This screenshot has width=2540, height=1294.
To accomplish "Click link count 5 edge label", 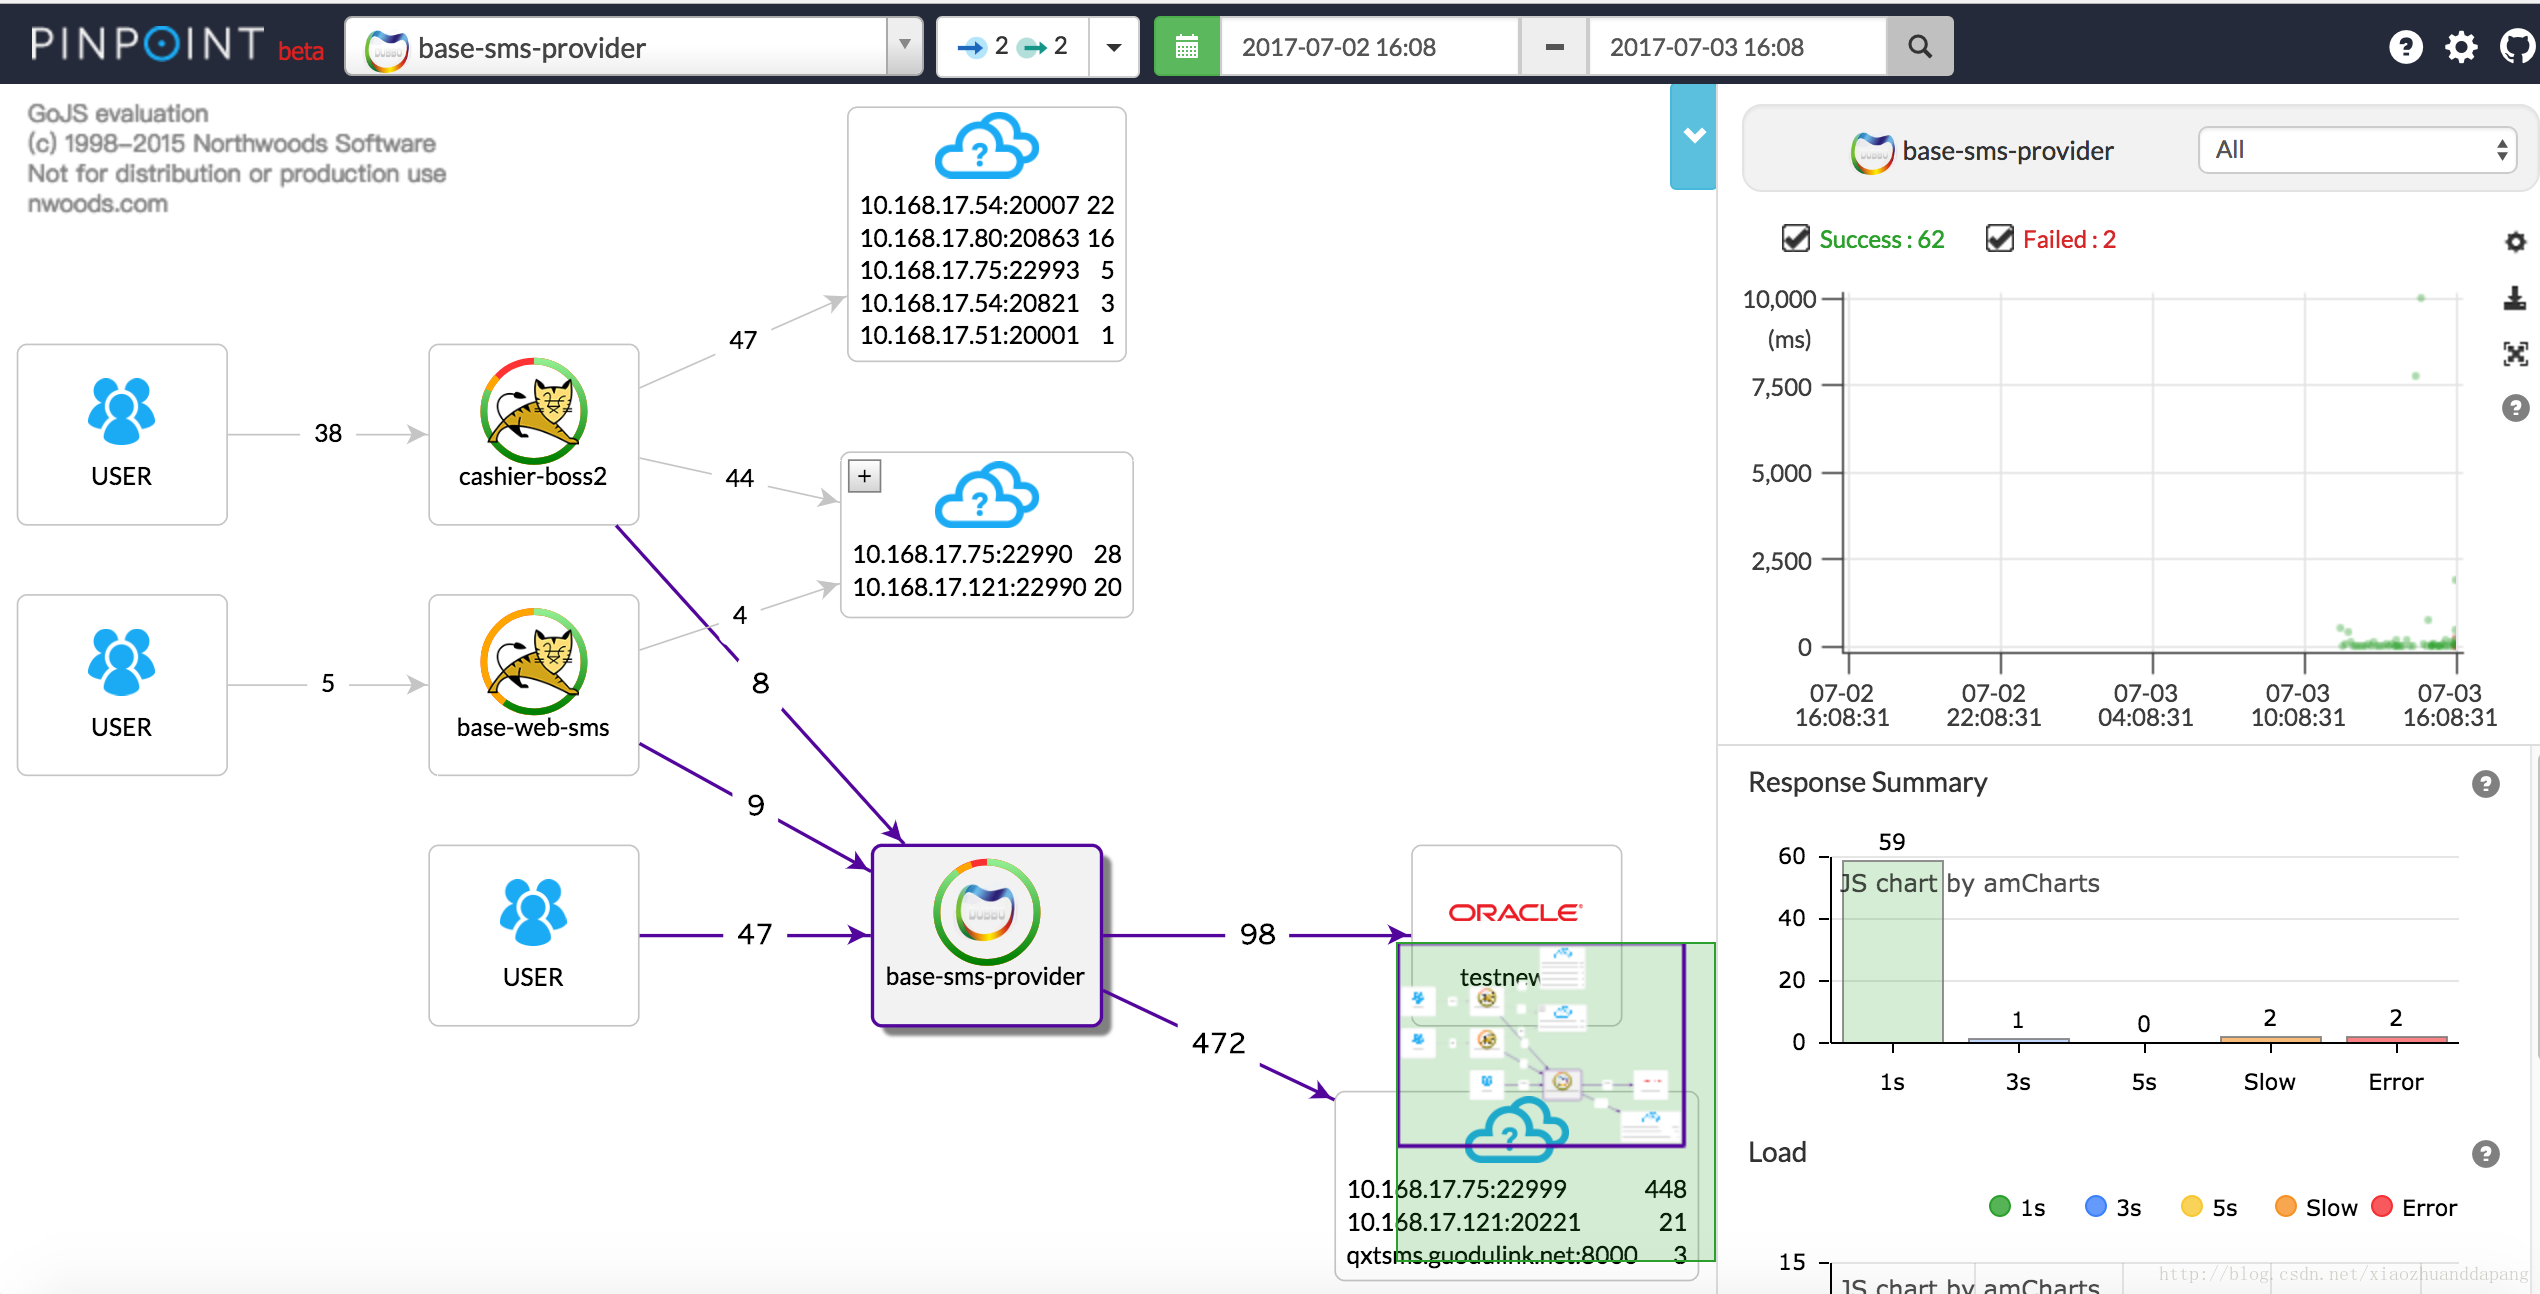I will click(x=327, y=683).
